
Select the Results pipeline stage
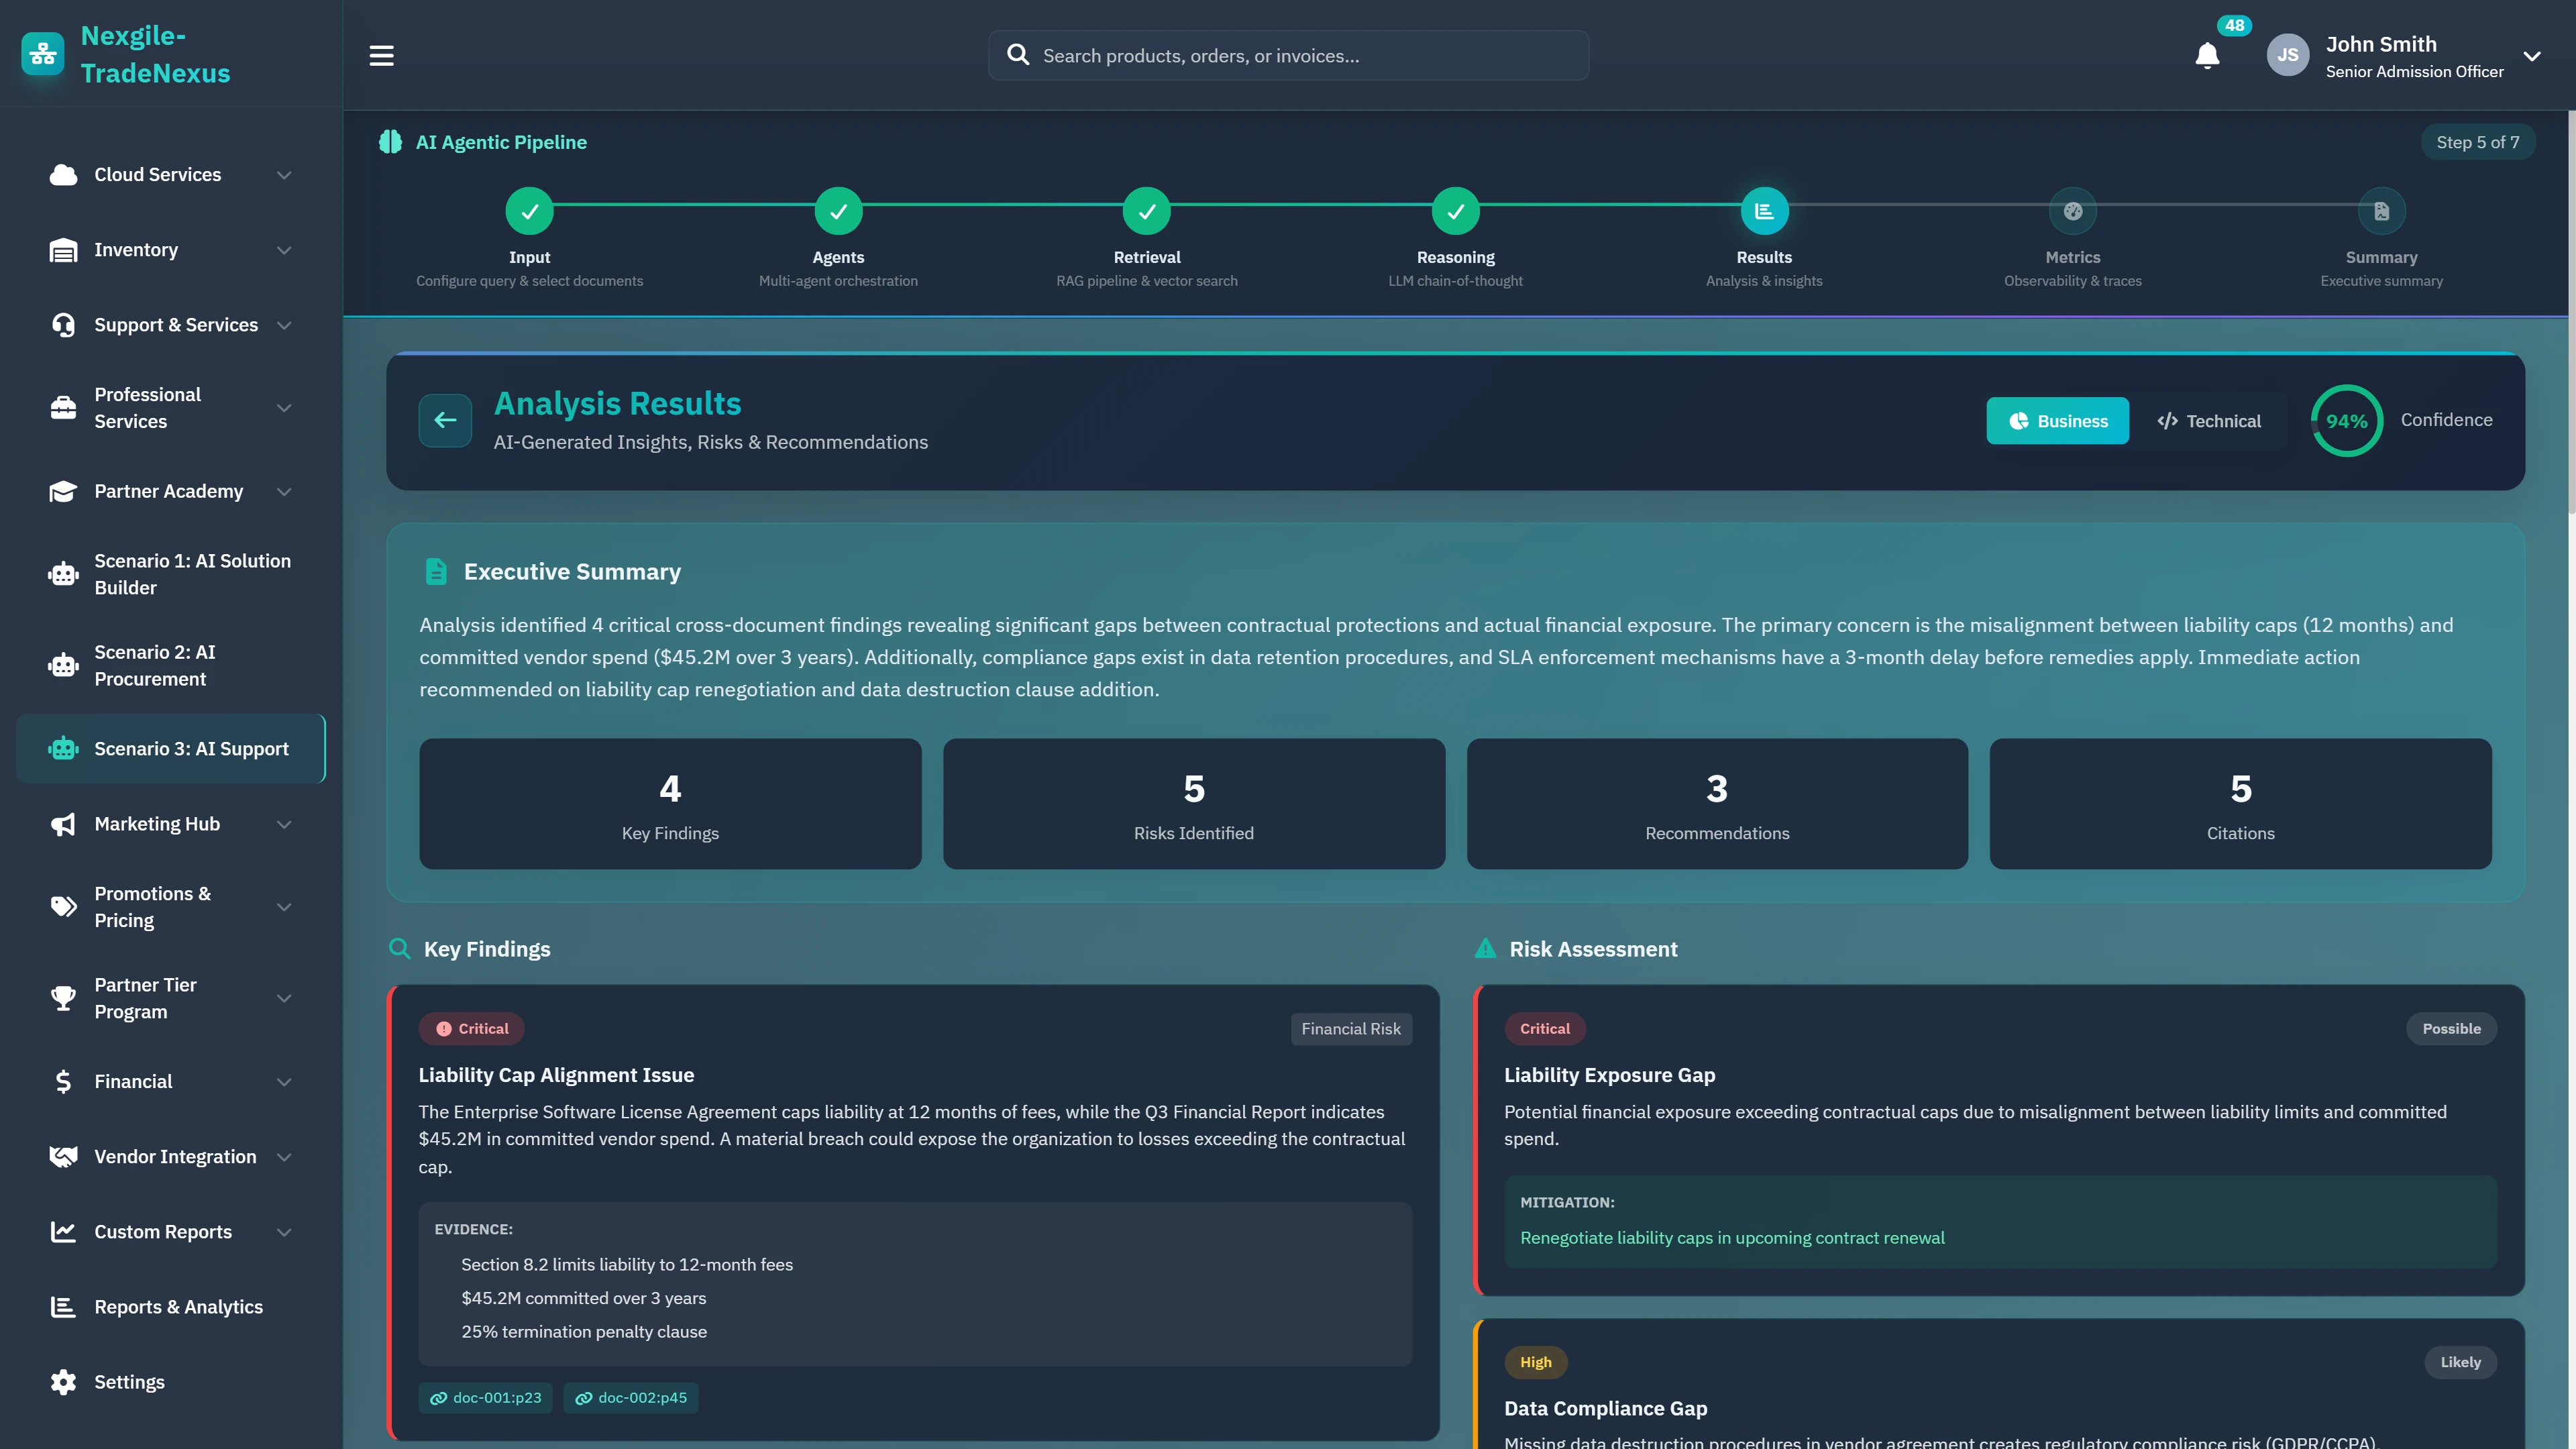point(1763,210)
